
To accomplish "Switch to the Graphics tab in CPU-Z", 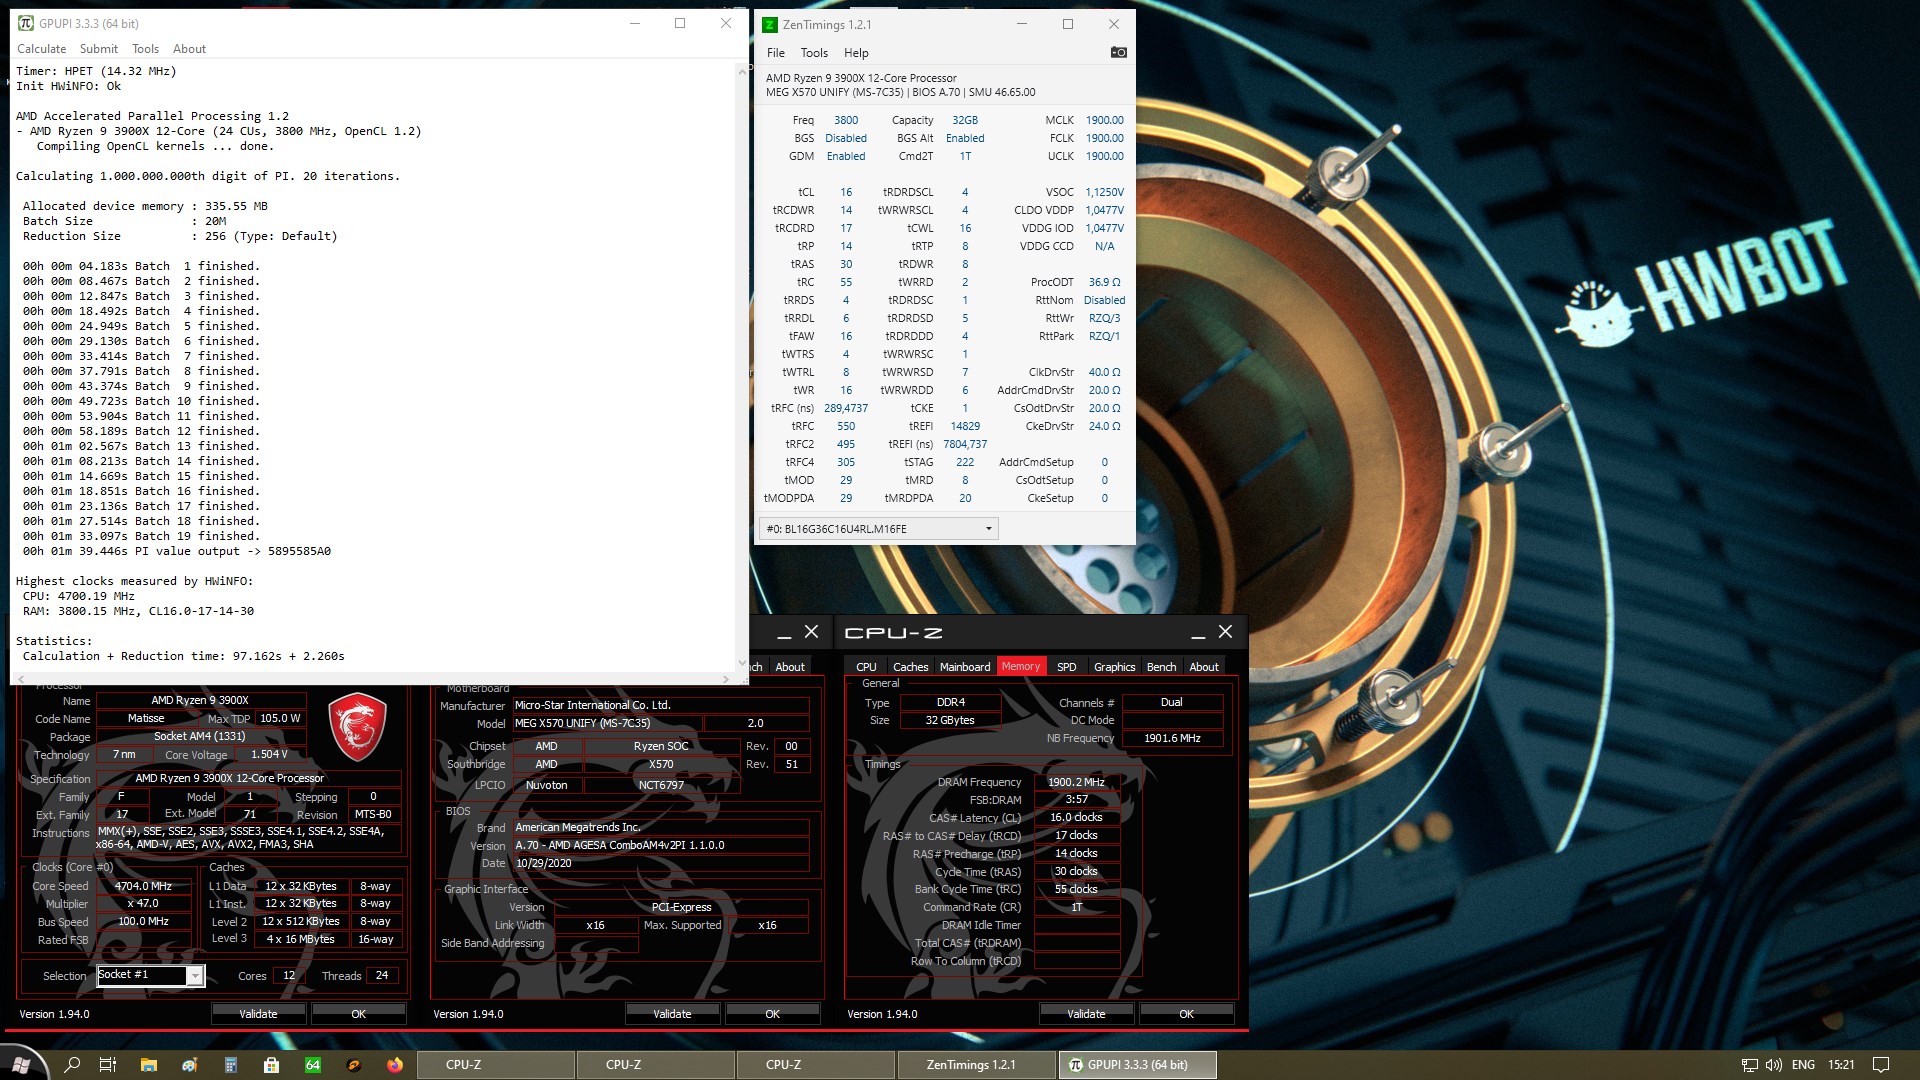I will [1114, 667].
